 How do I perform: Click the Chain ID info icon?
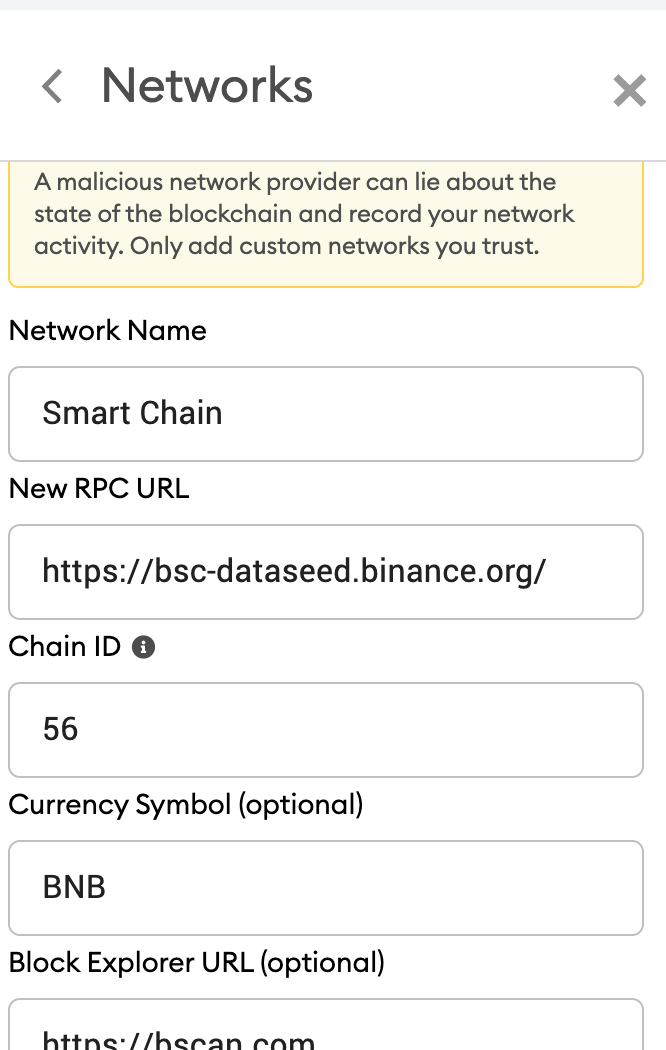pyautogui.click(x=143, y=647)
